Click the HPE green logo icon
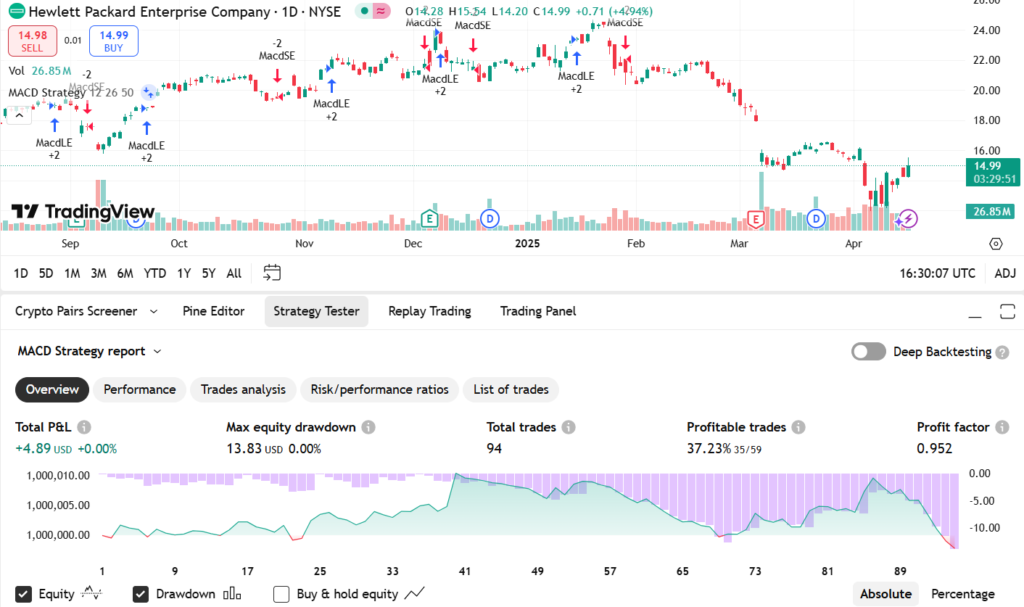The width and height of the screenshot is (1024, 607). [16, 11]
